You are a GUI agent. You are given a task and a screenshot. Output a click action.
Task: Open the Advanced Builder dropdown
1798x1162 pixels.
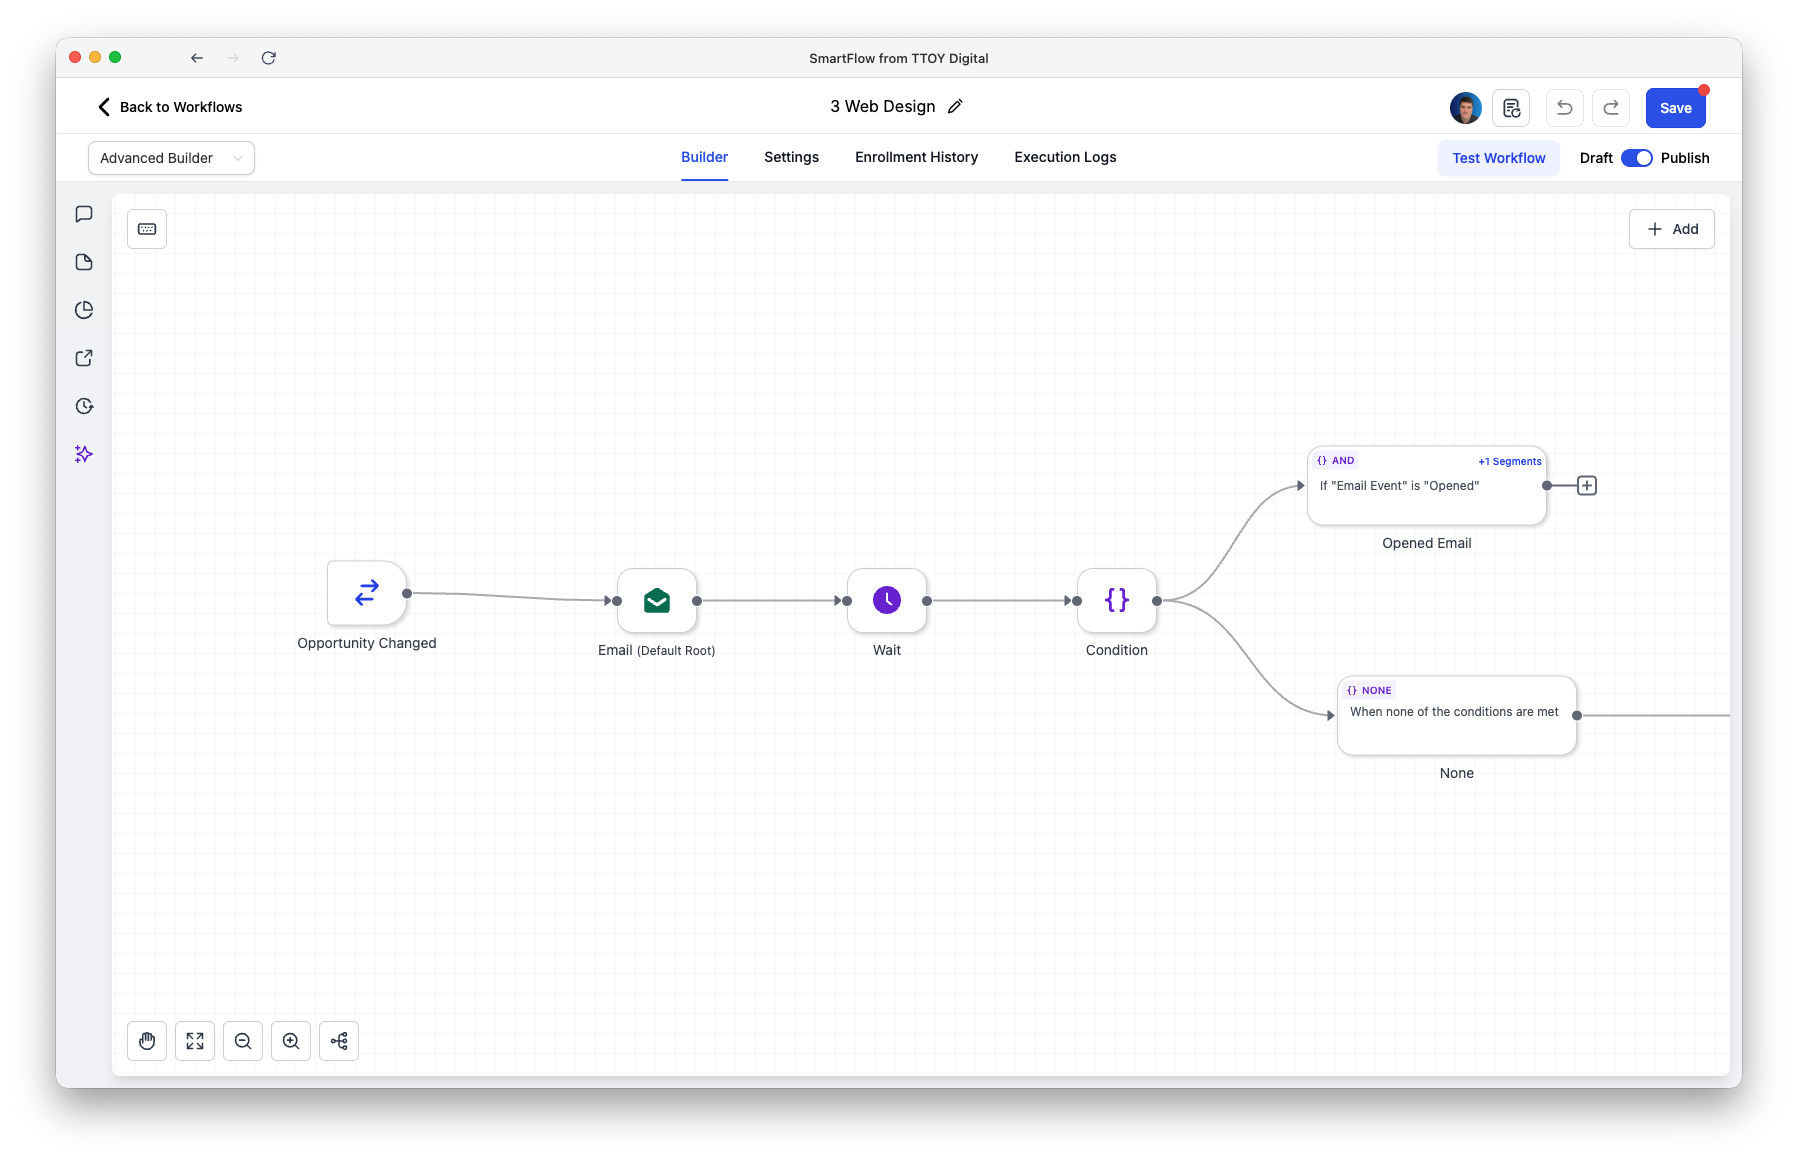coord(170,157)
